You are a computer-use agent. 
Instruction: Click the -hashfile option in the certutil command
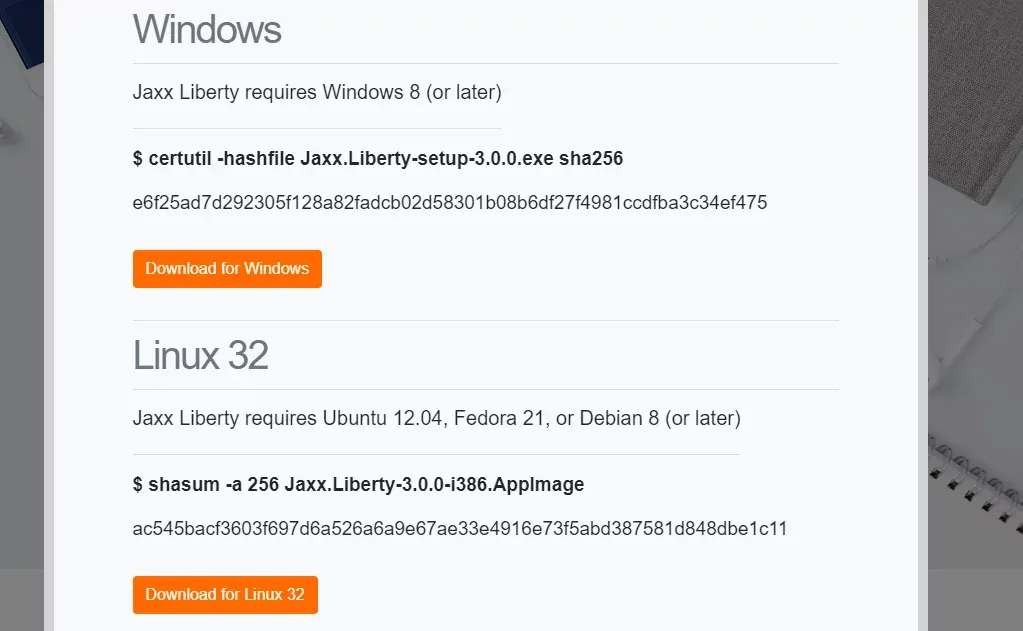click(256, 159)
